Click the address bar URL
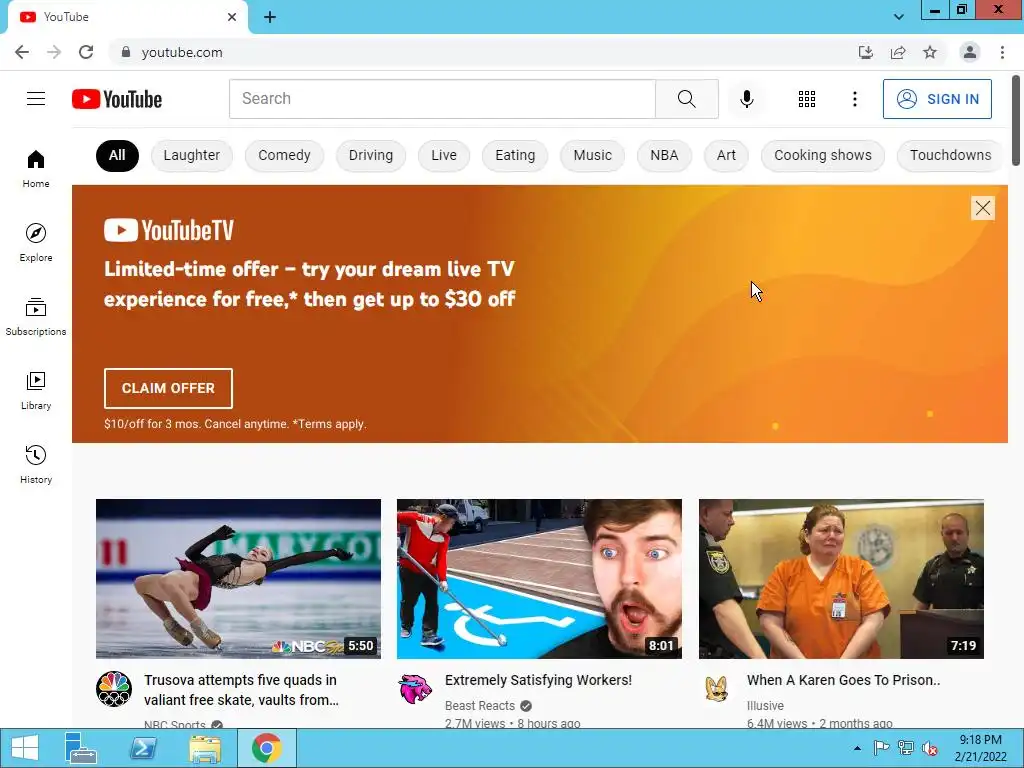 click(182, 52)
